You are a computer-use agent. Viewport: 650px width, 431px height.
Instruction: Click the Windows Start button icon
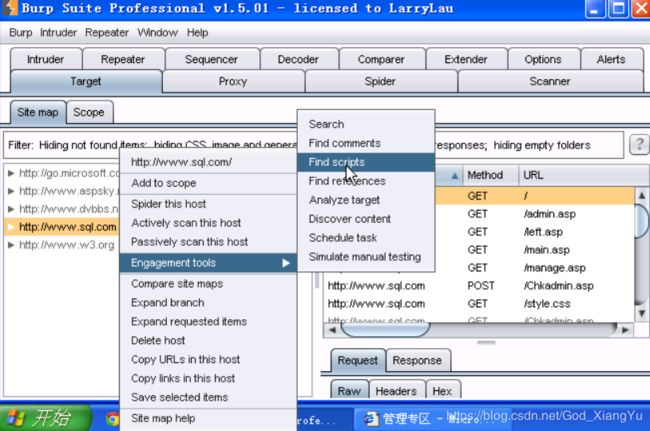46,418
